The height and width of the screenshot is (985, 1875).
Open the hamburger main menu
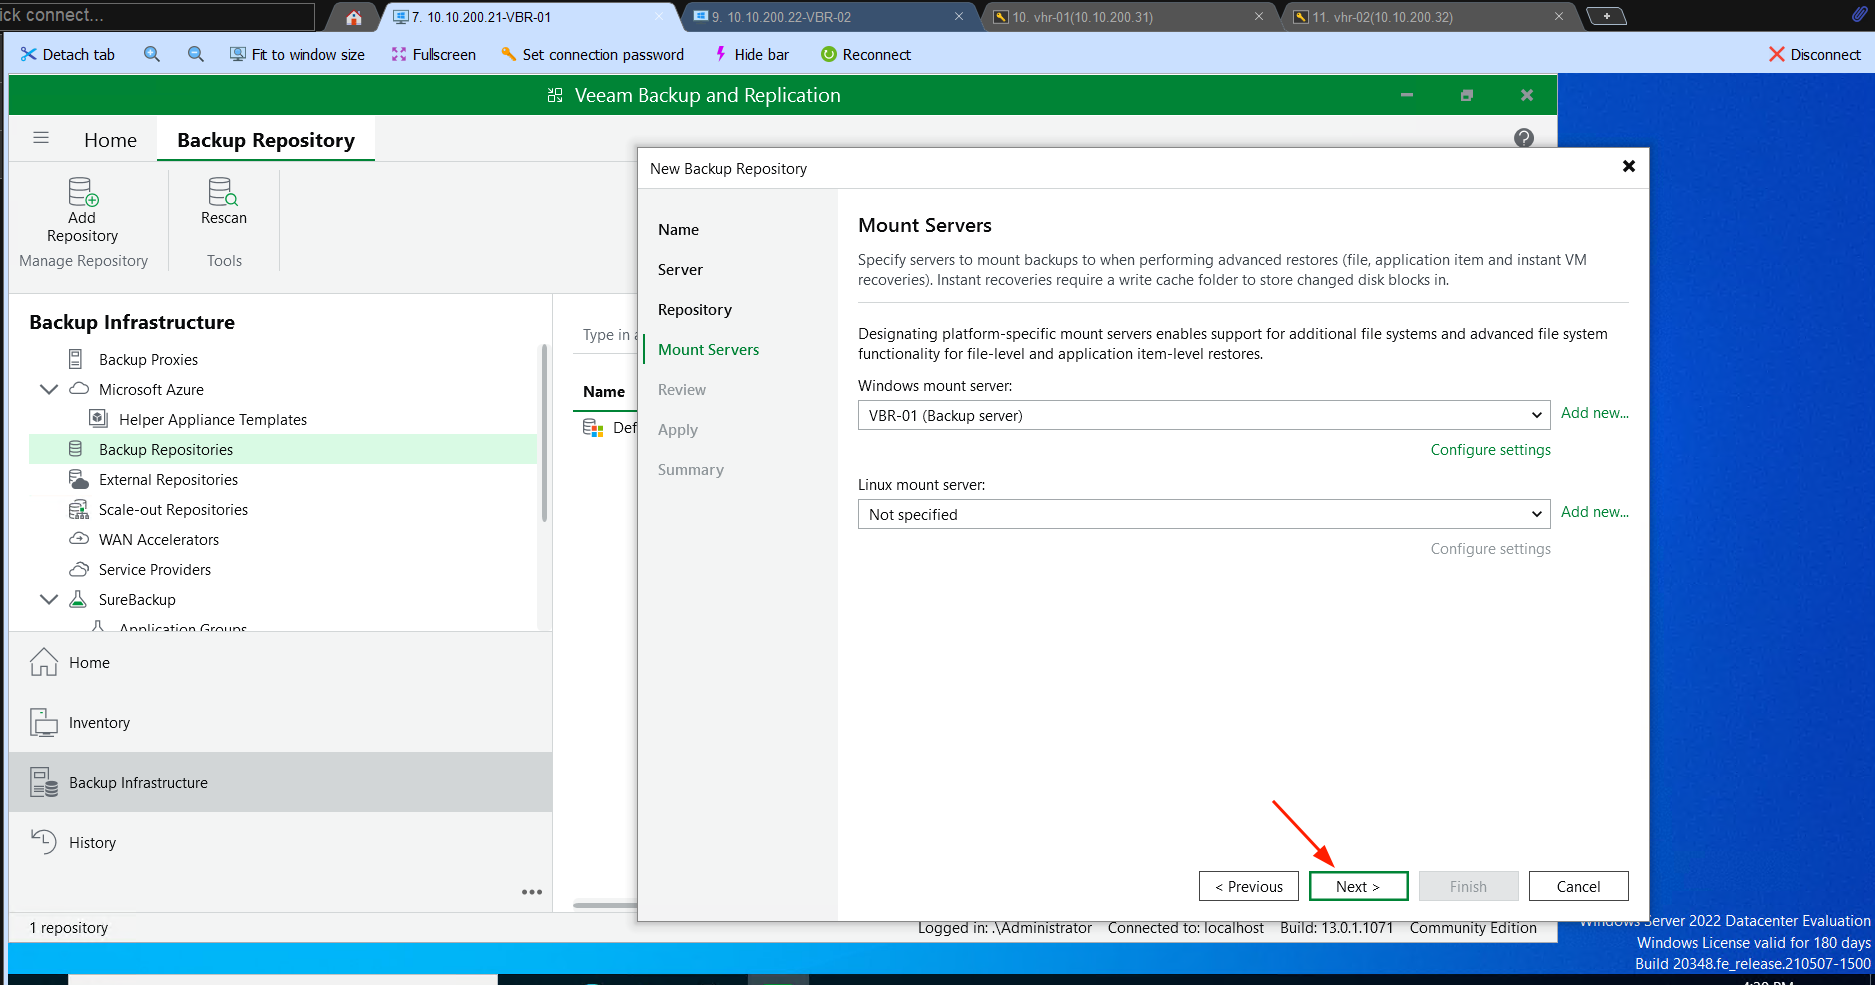pyautogui.click(x=41, y=138)
